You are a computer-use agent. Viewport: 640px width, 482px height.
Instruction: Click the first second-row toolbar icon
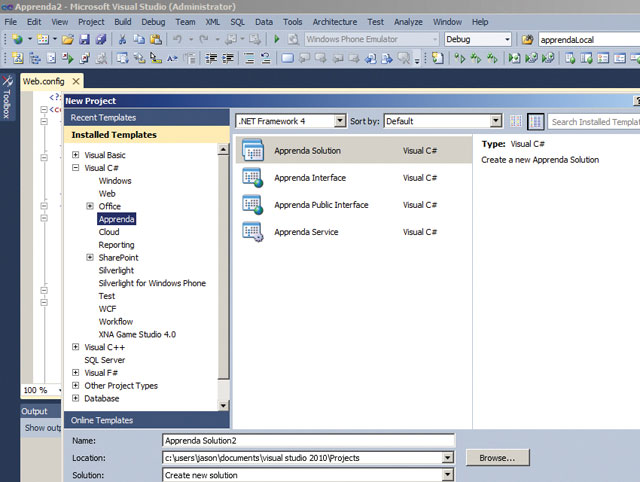18,58
